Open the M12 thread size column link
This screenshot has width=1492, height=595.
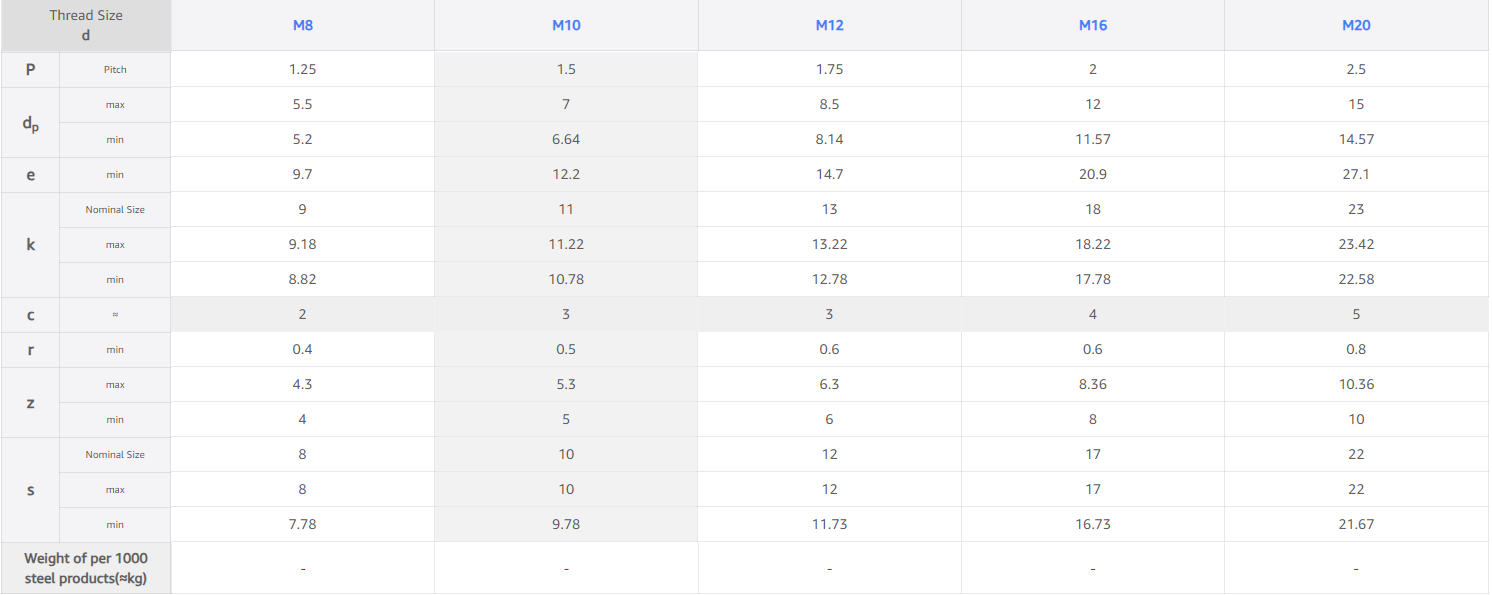pos(829,25)
